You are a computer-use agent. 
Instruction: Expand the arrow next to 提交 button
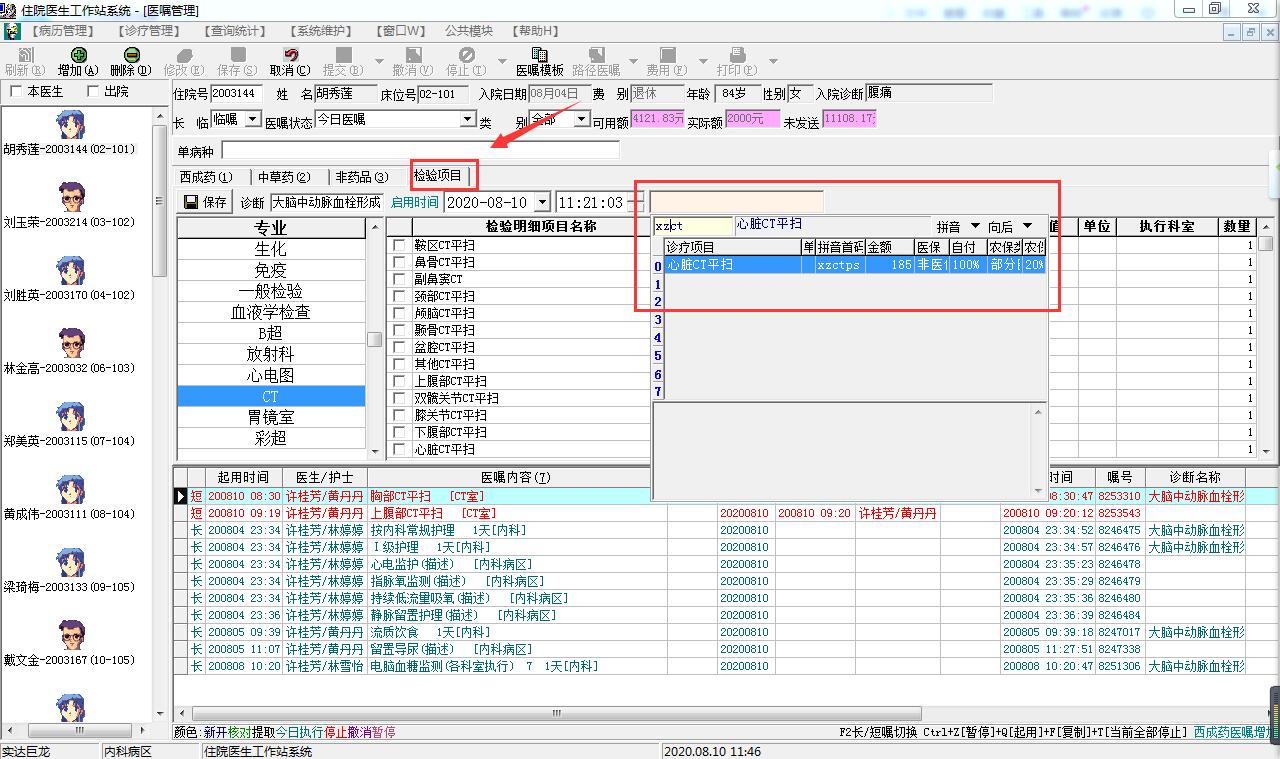click(378, 62)
